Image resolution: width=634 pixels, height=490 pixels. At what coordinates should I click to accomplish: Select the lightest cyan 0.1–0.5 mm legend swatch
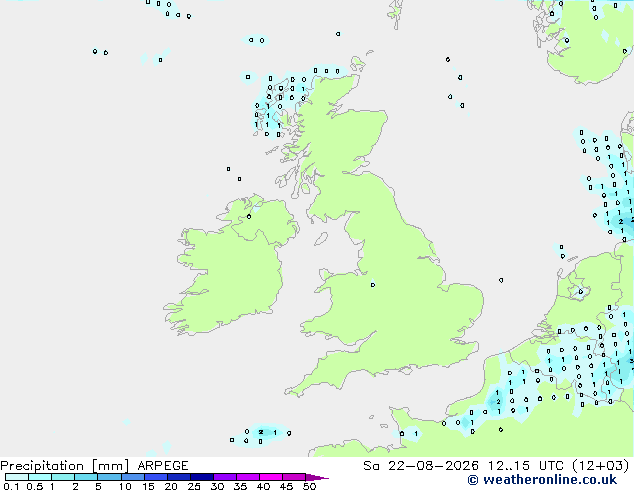click(17, 477)
